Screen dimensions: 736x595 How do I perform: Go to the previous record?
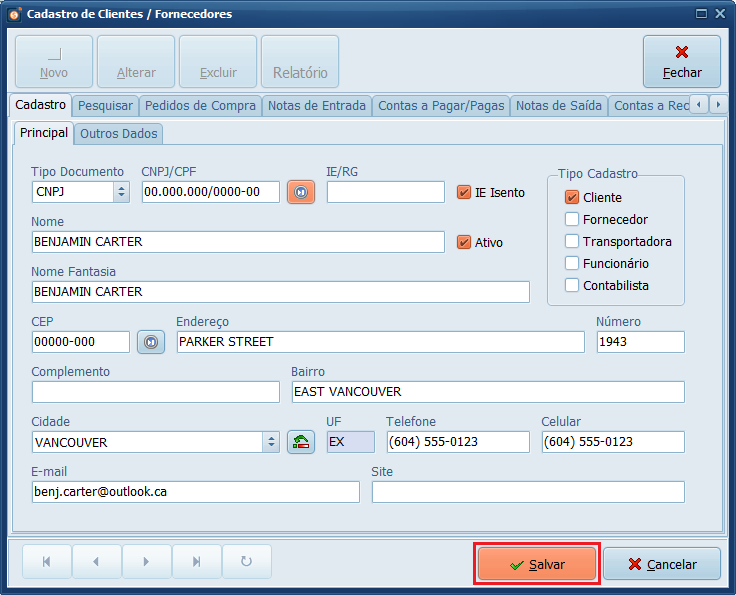(96, 562)
